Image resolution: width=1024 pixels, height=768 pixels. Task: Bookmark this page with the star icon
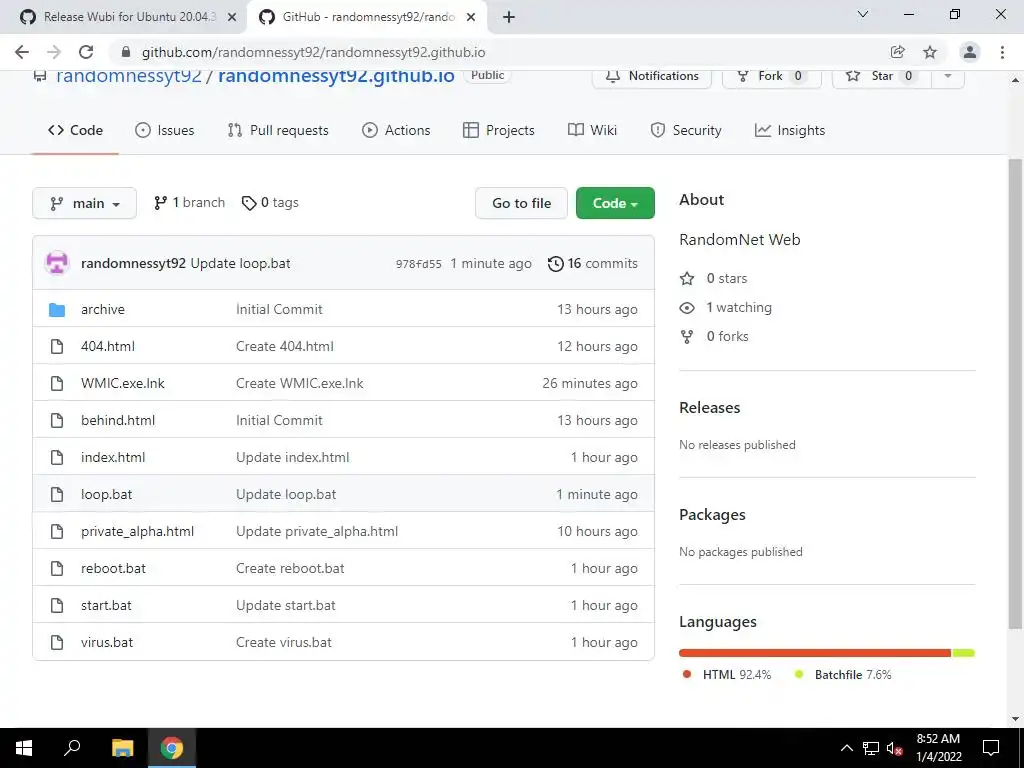coord(930,52)
